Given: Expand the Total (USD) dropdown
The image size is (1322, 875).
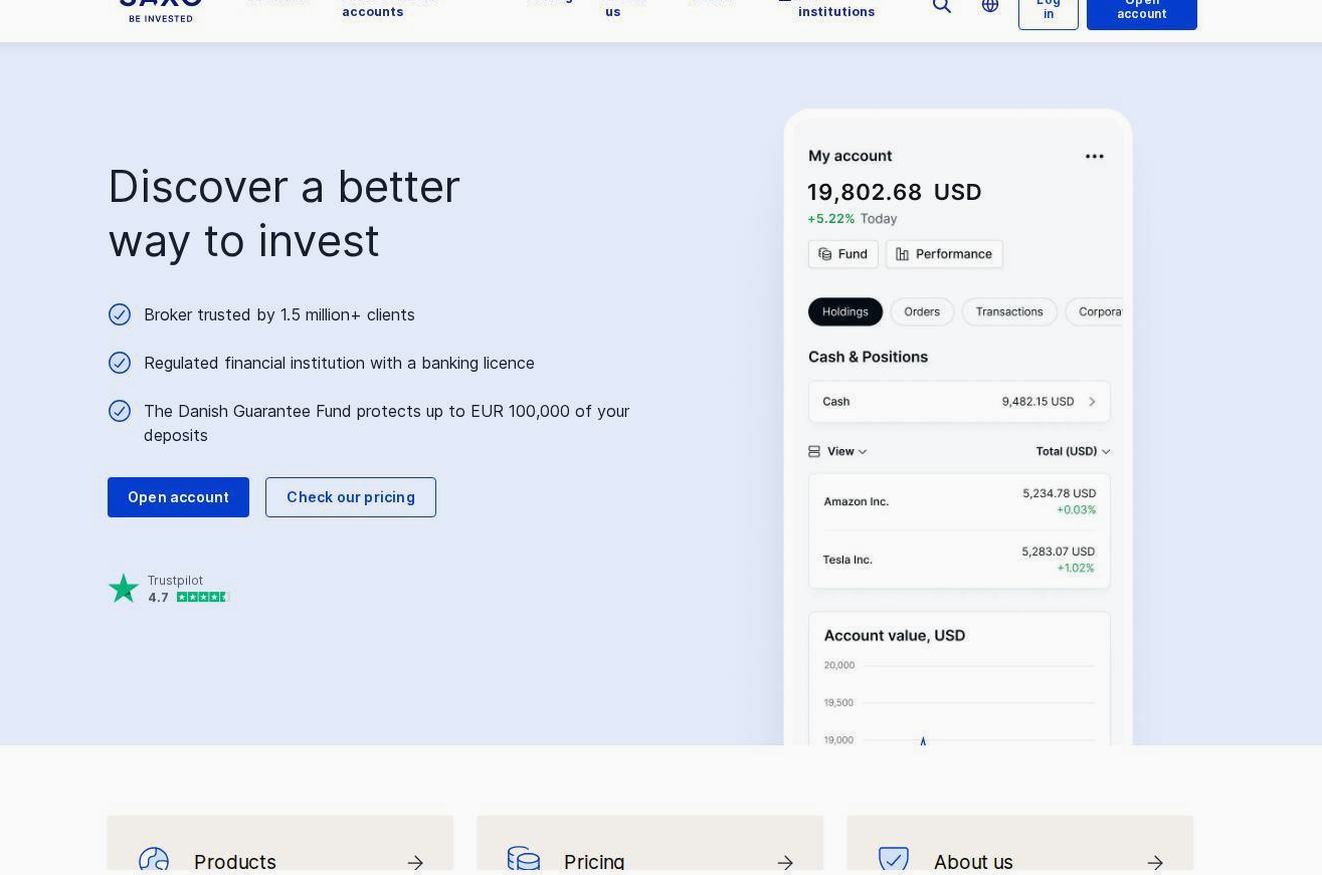Looking at the screenshot, I should point(1073,452).
